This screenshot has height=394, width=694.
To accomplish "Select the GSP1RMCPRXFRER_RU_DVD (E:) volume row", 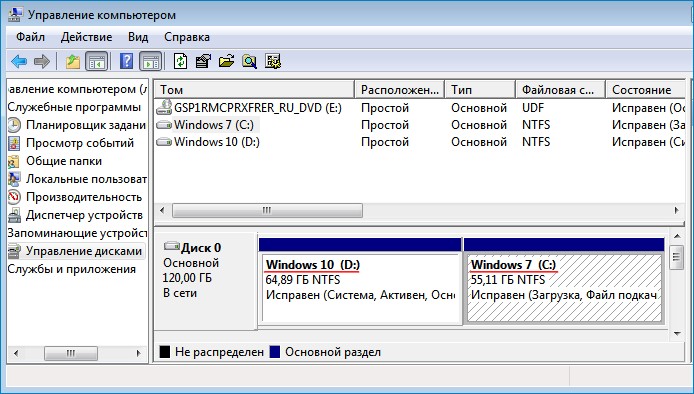I will click(x=420, y=108).
